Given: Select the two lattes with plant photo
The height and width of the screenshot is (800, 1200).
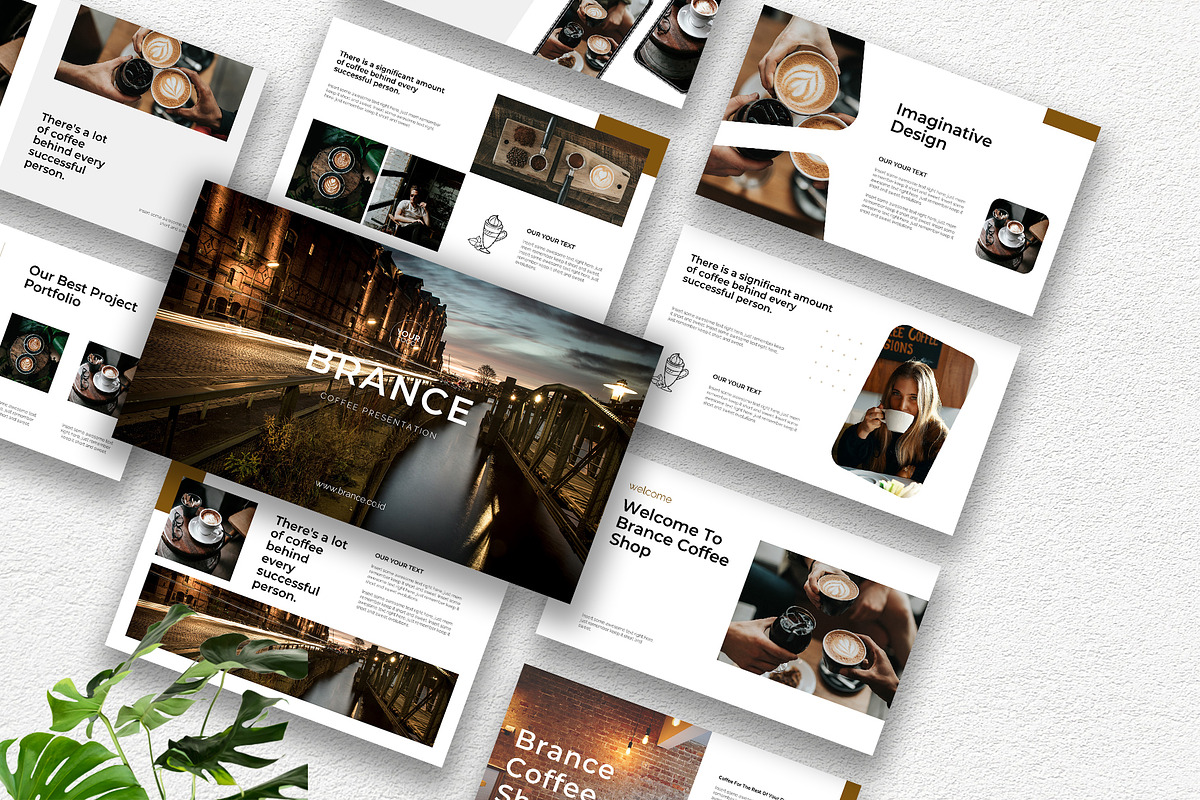Looking at the screenshot, I should coord(335,170).
